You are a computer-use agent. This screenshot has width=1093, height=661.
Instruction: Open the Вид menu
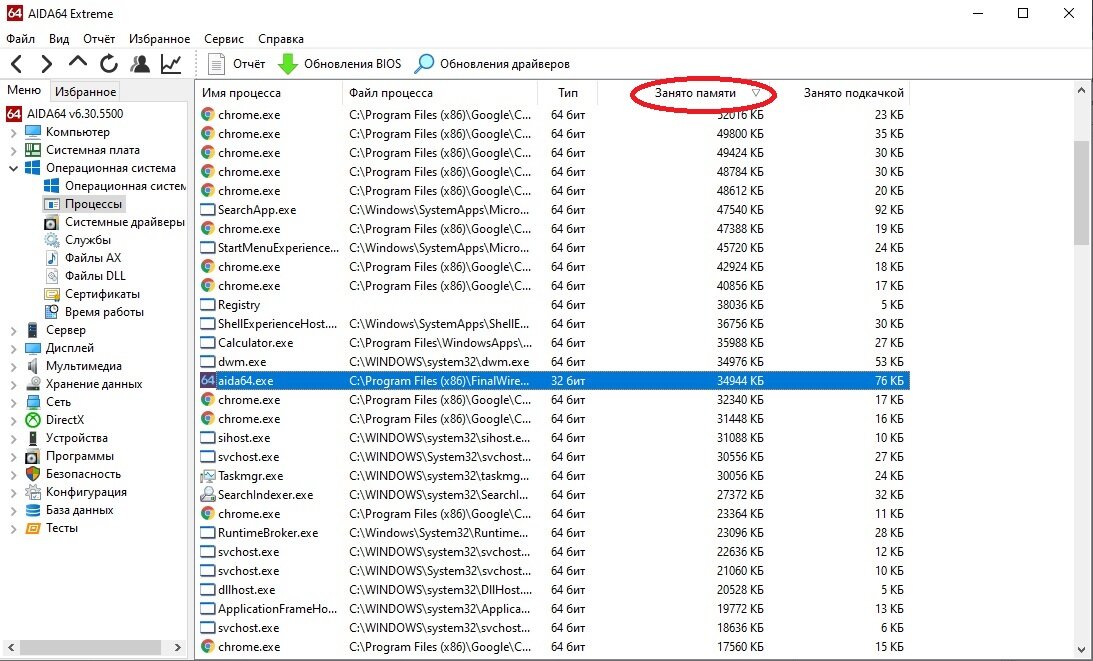pos(59,39)
